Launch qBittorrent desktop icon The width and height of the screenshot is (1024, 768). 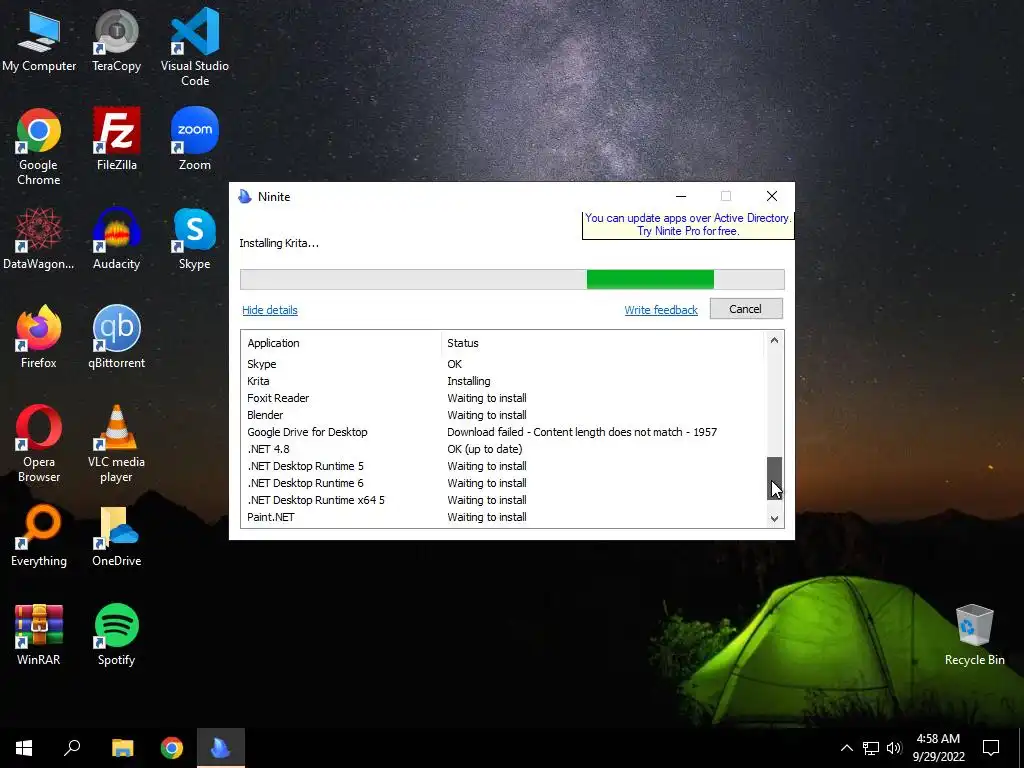pyautogui.click(x=116, y=338)
